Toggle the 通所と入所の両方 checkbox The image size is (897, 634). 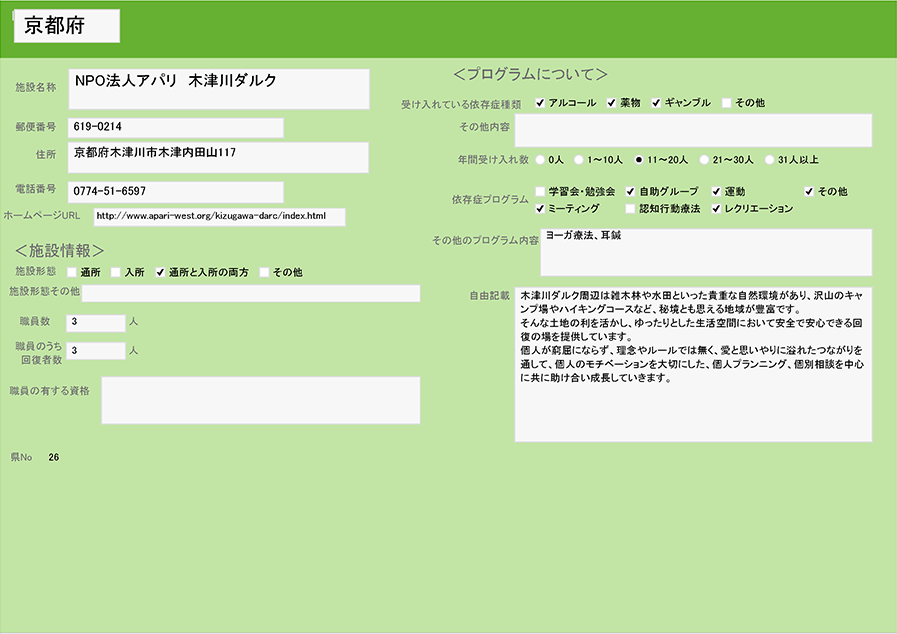160,272
